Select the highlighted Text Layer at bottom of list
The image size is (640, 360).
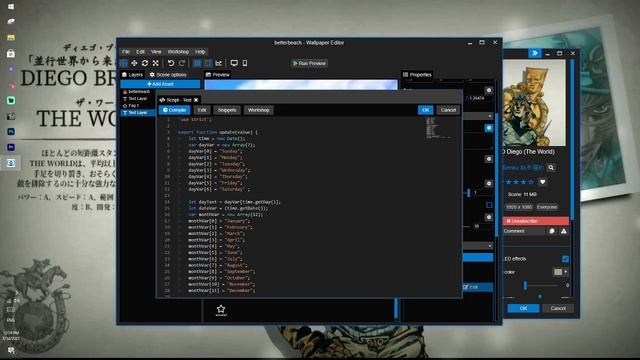tap(138, 113)
